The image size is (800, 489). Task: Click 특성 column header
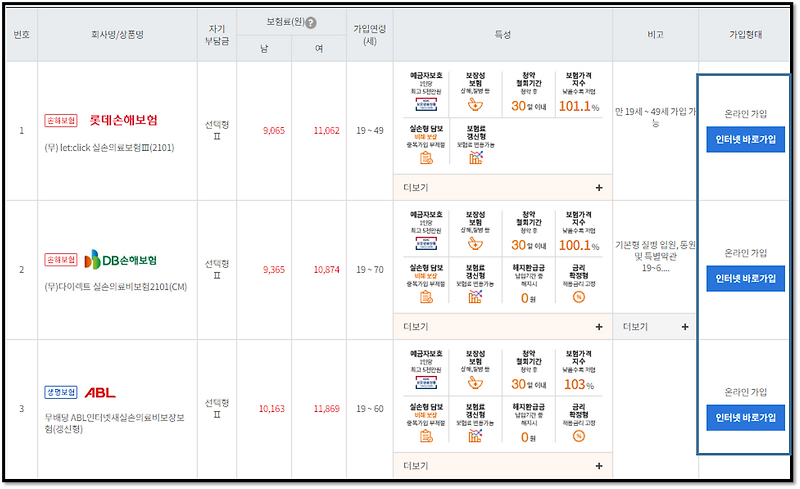click(x=503, y=35)
